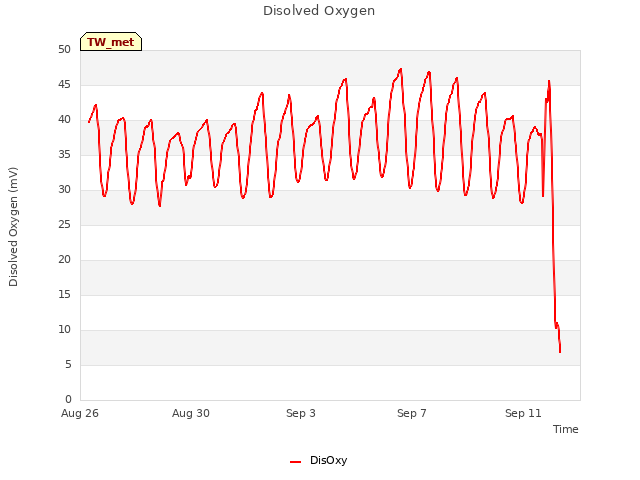Screen dimensions: 640x480
Task: Click the Sep 11 date tick label
Action: [x=523, y=413]
